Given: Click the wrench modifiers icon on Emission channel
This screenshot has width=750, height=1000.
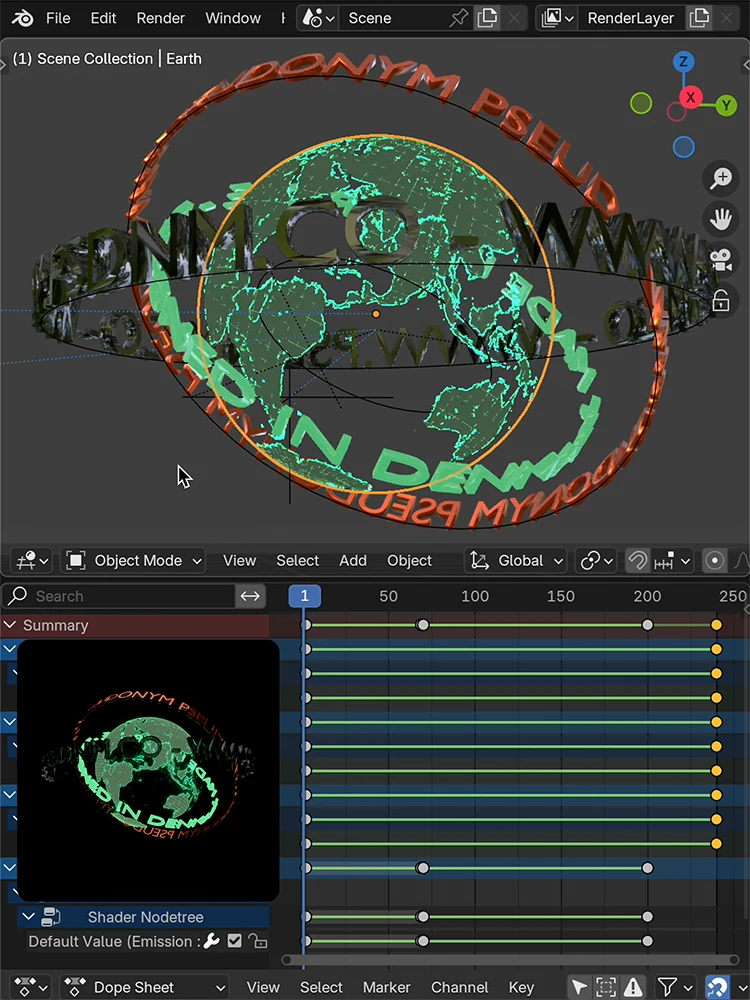Looking at the screenshot, I should click(x=212, y=941).
